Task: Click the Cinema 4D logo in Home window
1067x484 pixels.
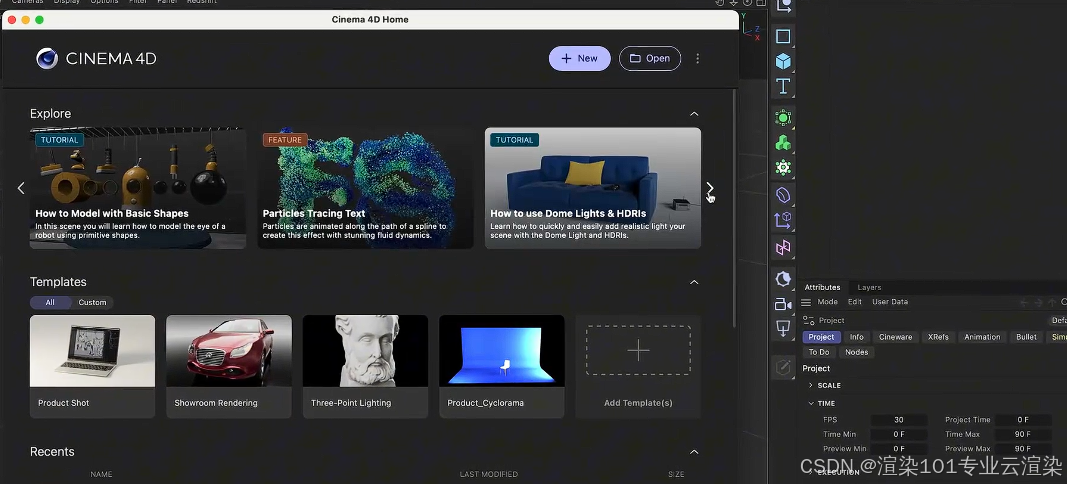Action: (x=47, y=59)
